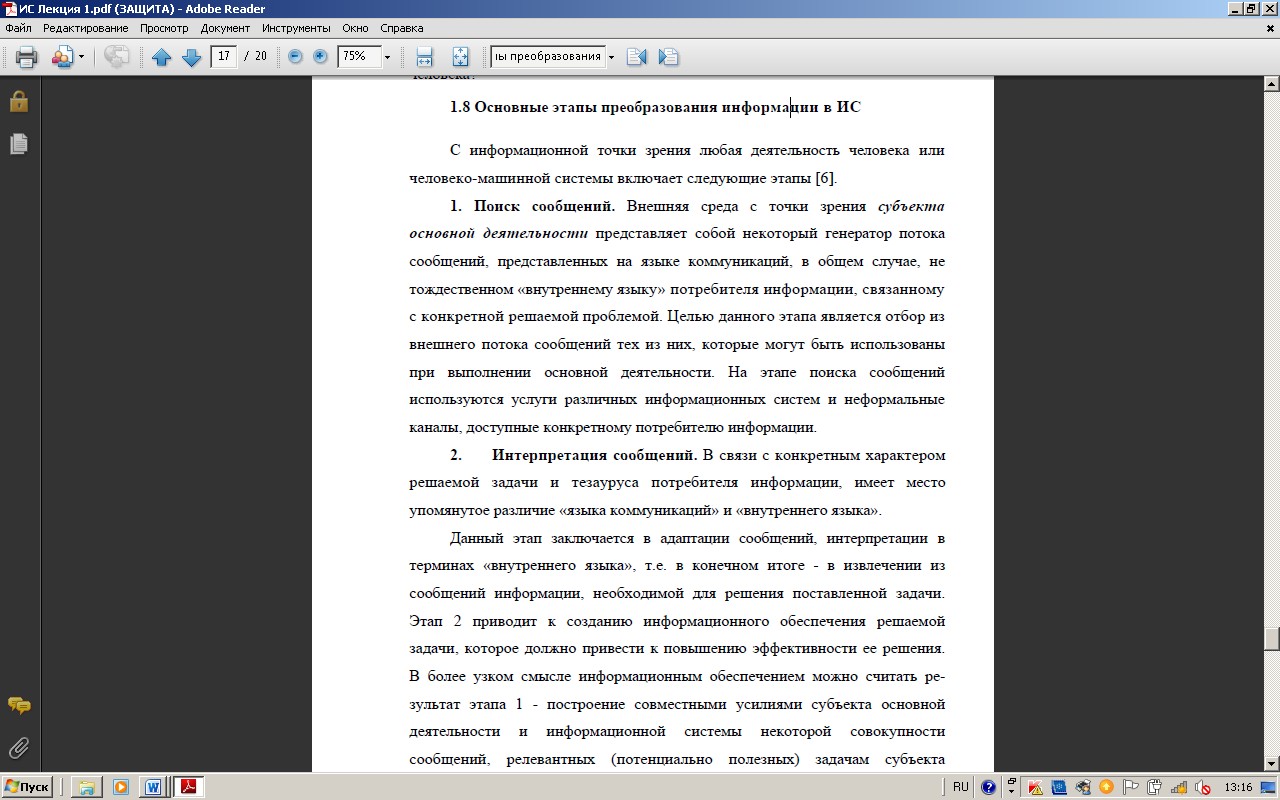
Task: Click the Find Previous icon
Action: click(636, 57)
